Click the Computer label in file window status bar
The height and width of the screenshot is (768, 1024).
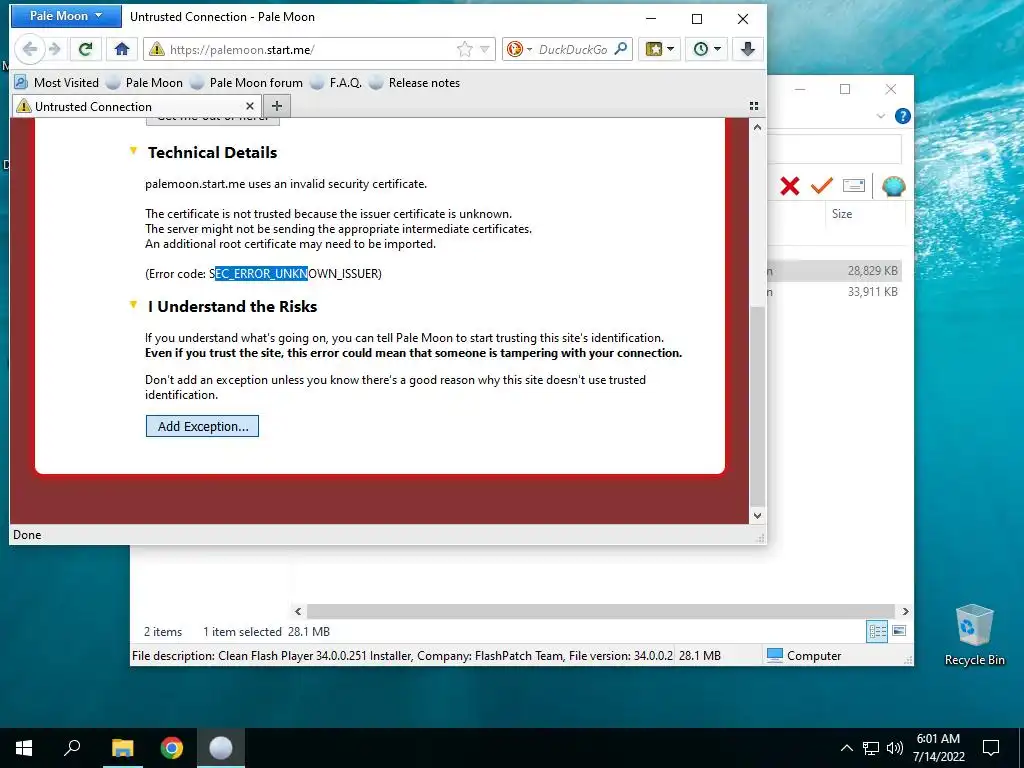pos(814,656)
